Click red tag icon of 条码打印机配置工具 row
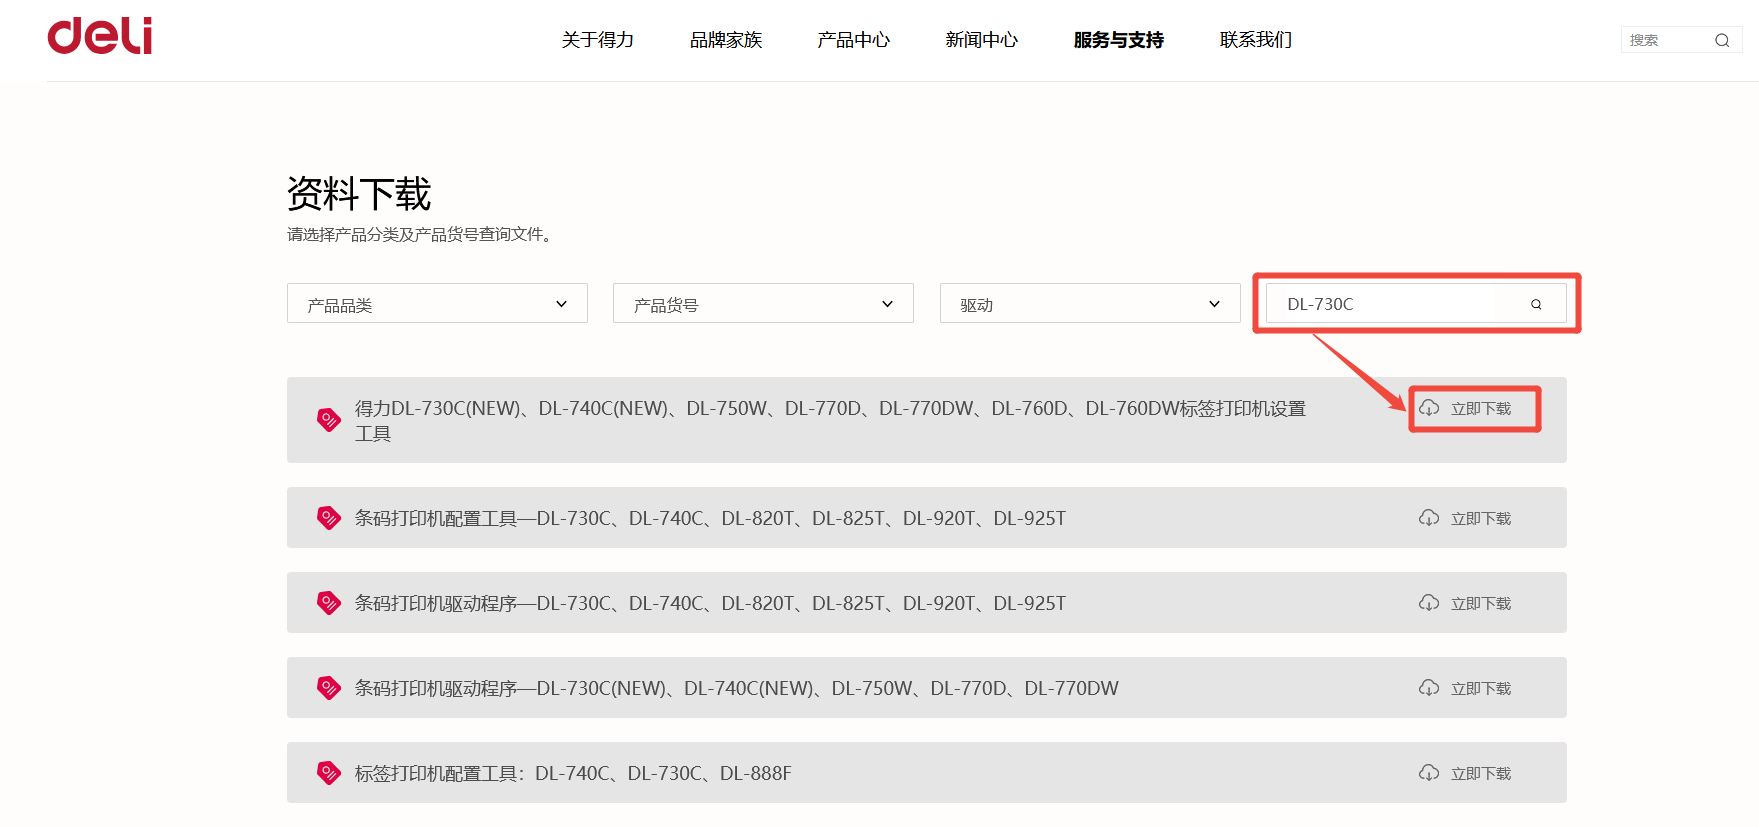 pos(329,518)
